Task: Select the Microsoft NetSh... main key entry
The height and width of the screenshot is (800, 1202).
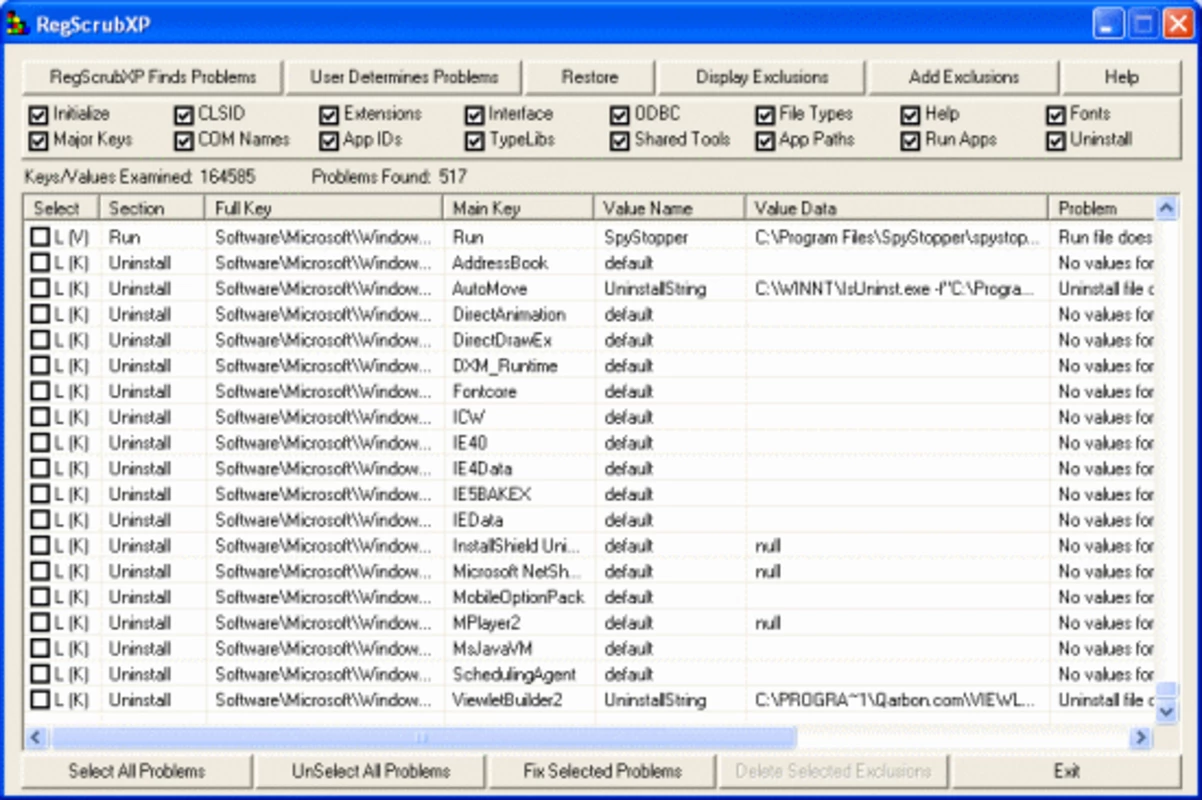Action: (516, 572)
